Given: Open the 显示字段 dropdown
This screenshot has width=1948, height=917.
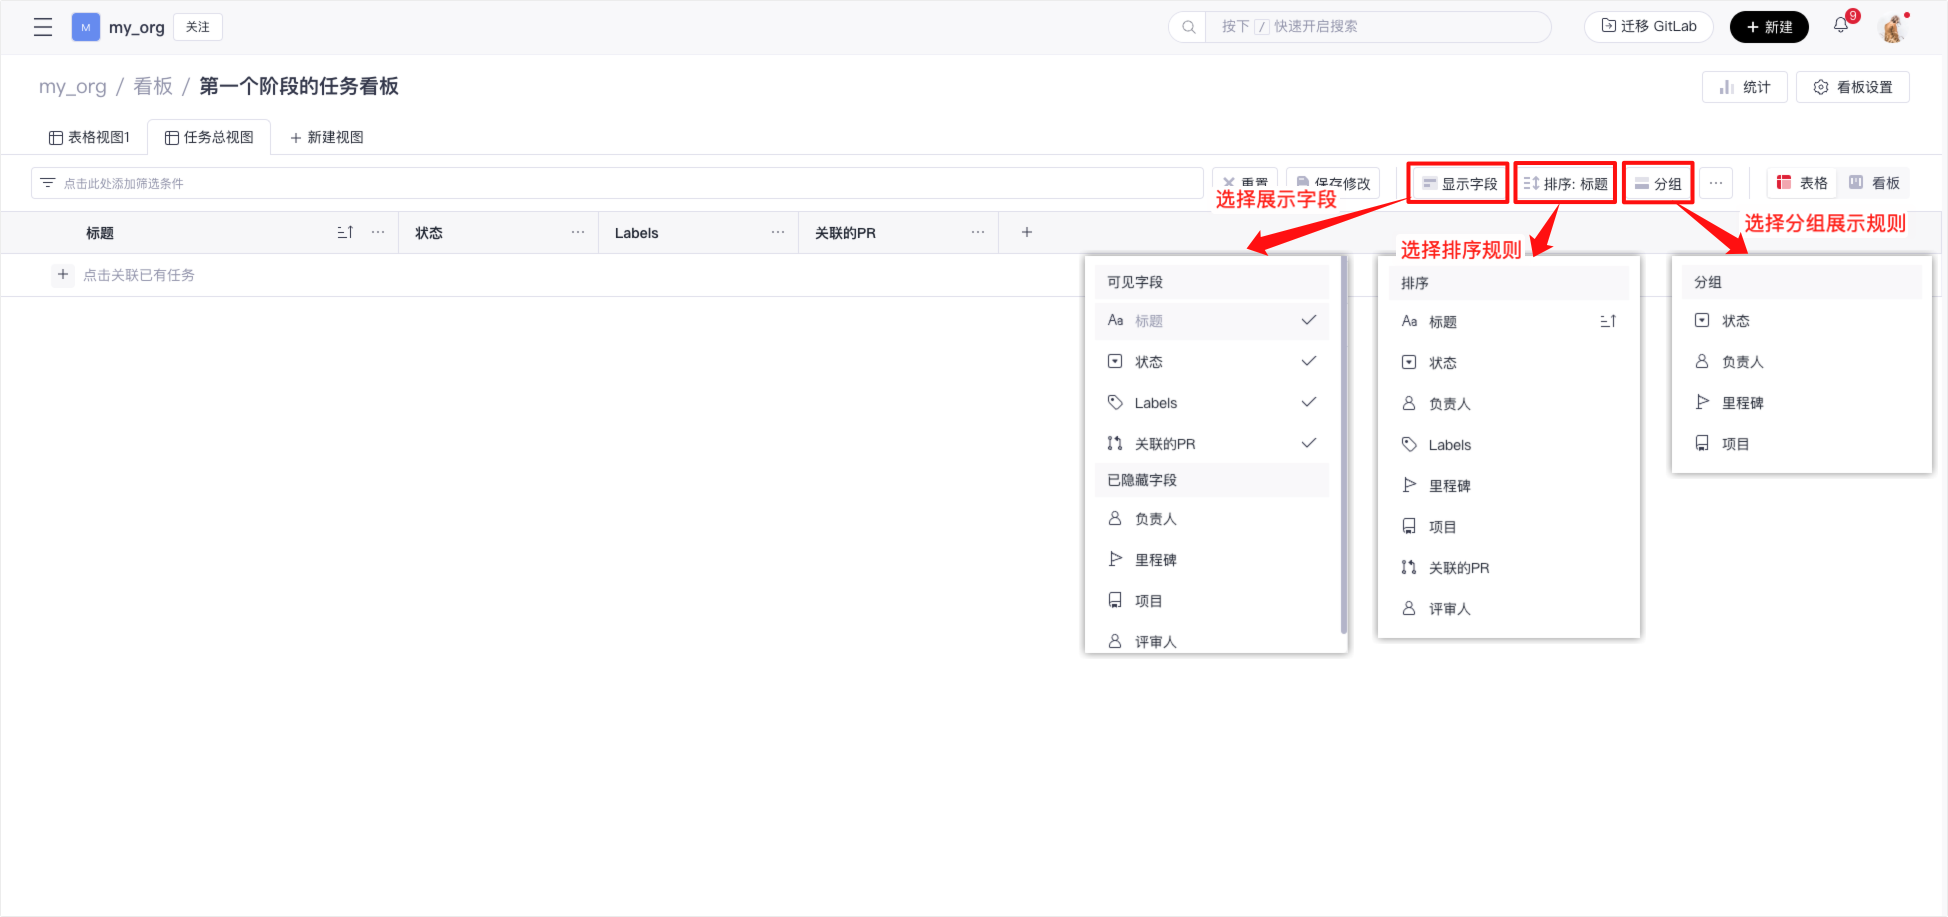Looking at the screenshot, I should 1459,183.
